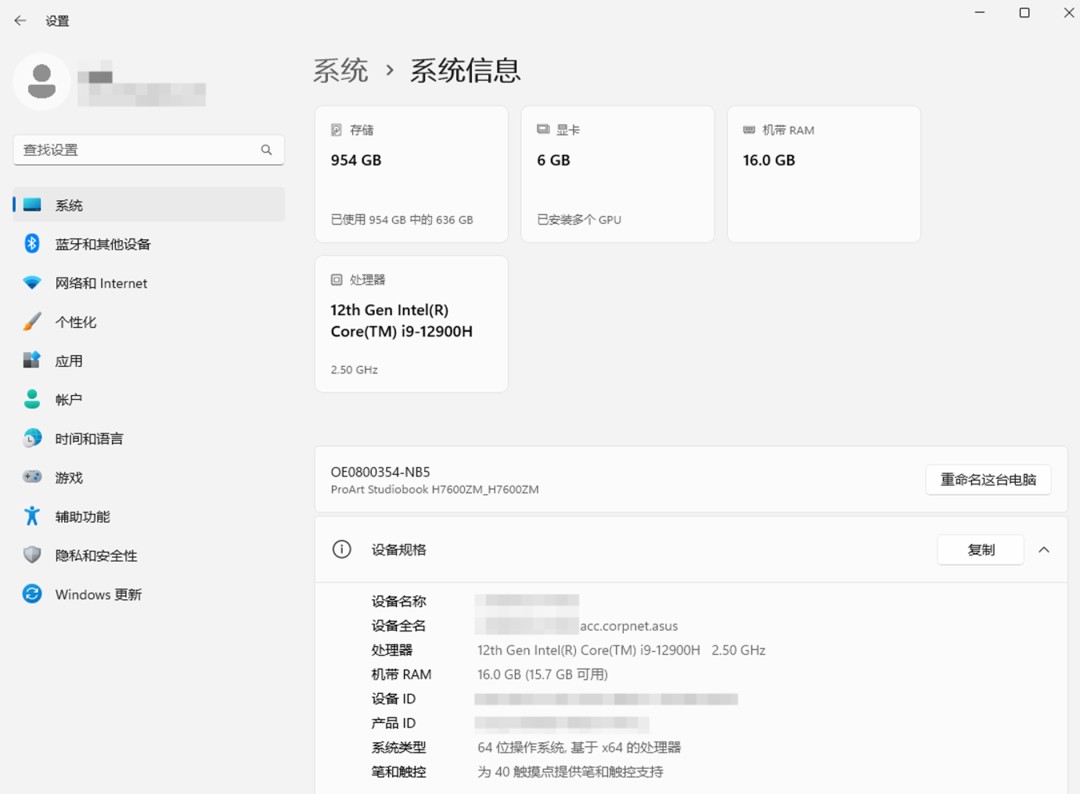The height and width of the screenshot is (794, 1080).
Task: Open the 存储 954 GB card
Action: (x=411, y=174)
